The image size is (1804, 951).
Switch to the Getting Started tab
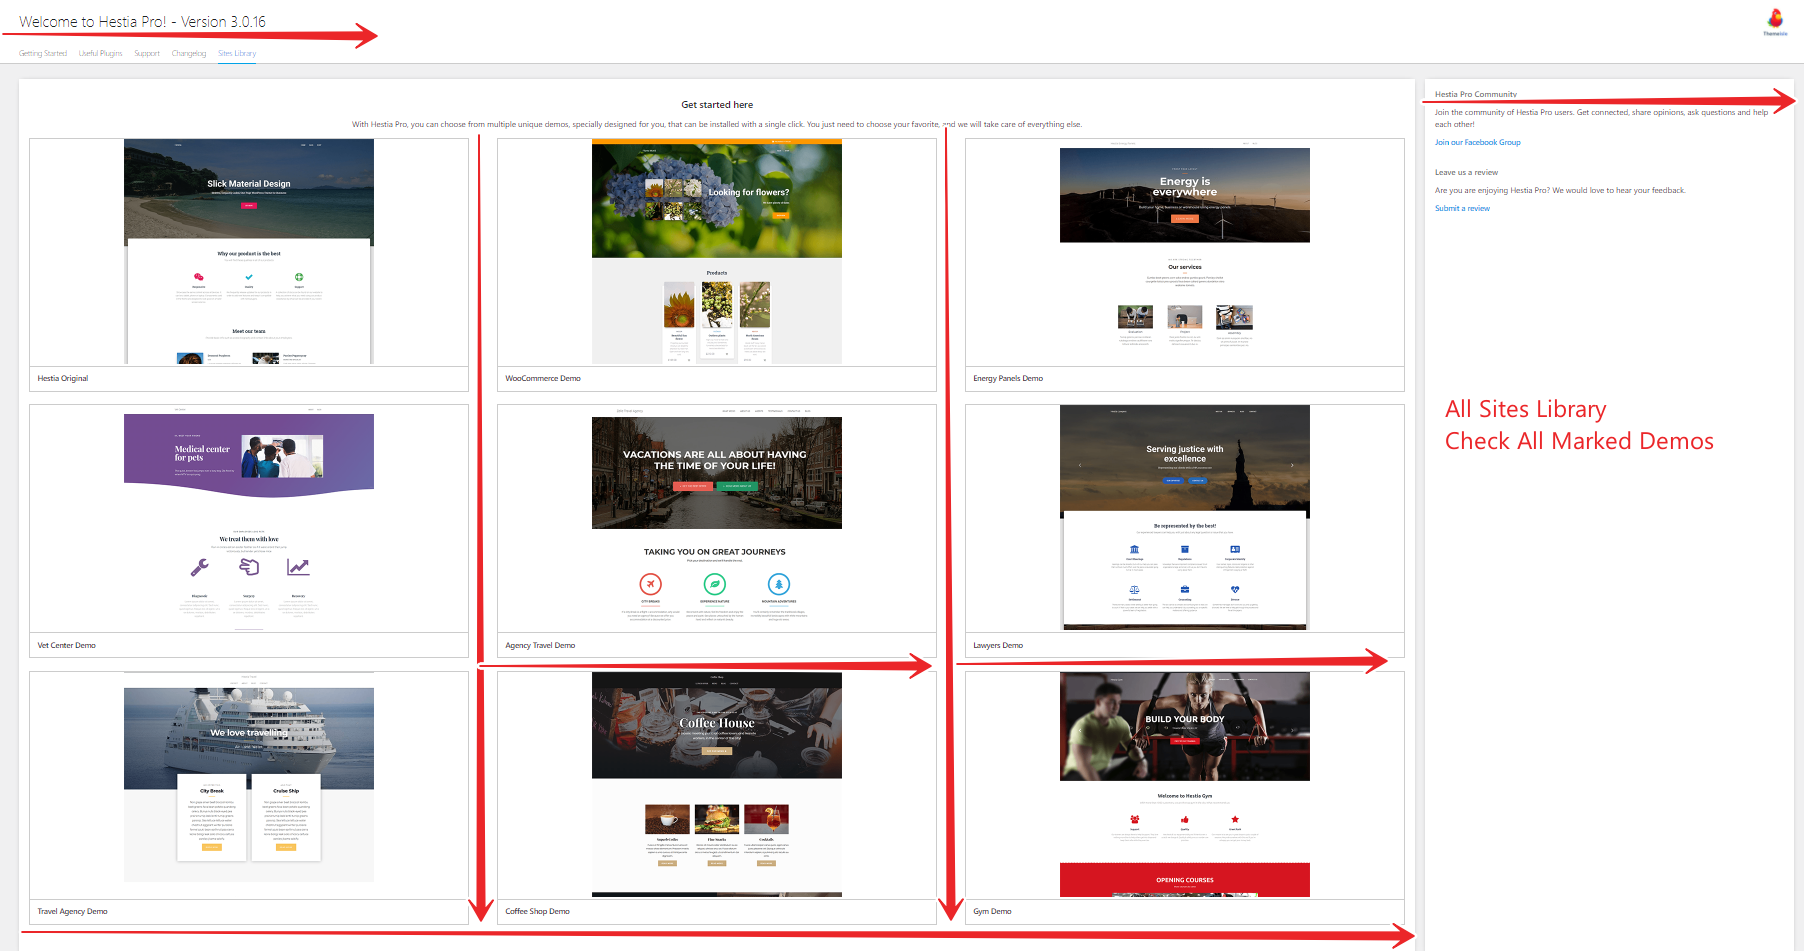click(42, 53)
